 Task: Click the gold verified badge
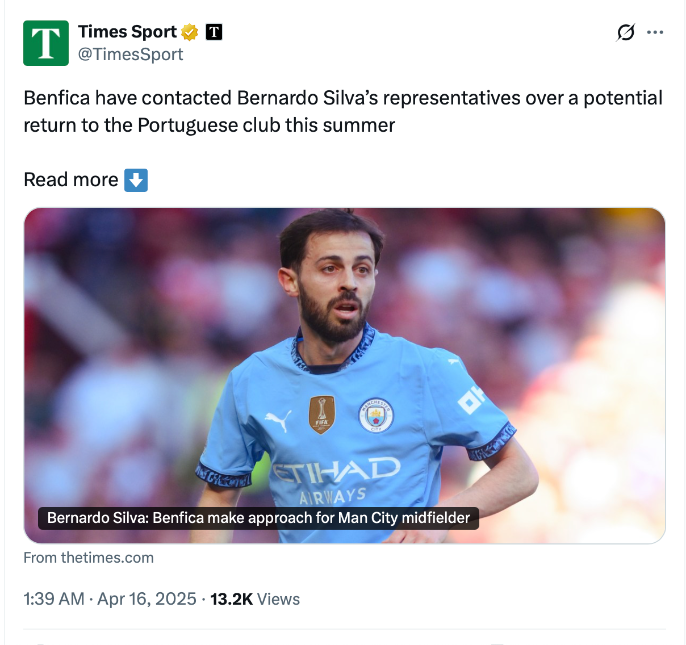point(190,32)
